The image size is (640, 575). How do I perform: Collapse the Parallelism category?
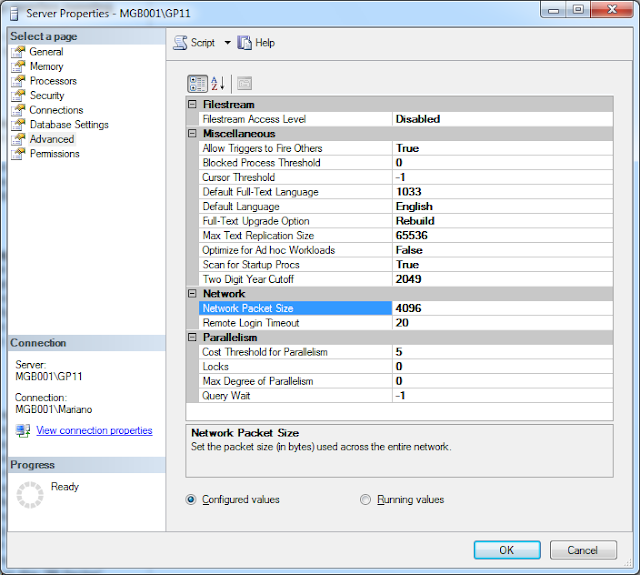192,337
